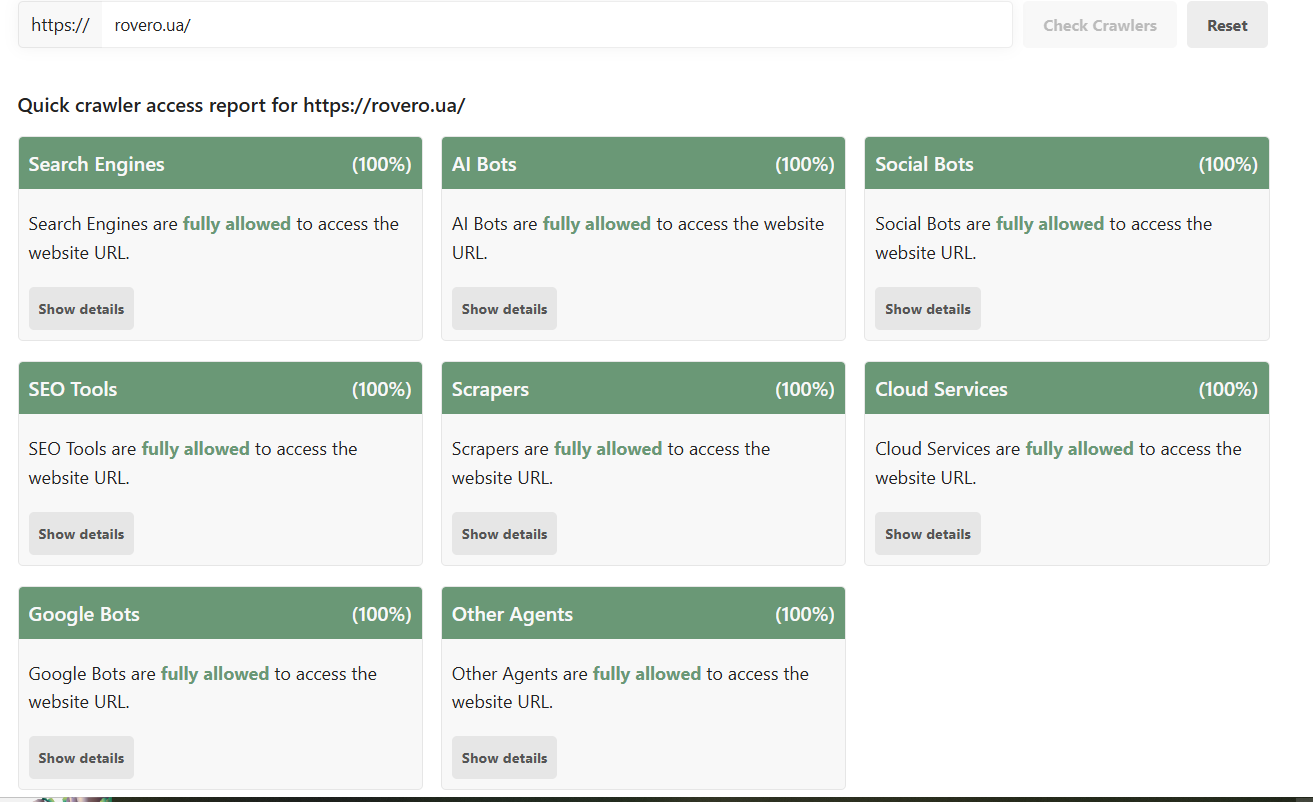Click the AI Bots card header

[x=643, y=164]
